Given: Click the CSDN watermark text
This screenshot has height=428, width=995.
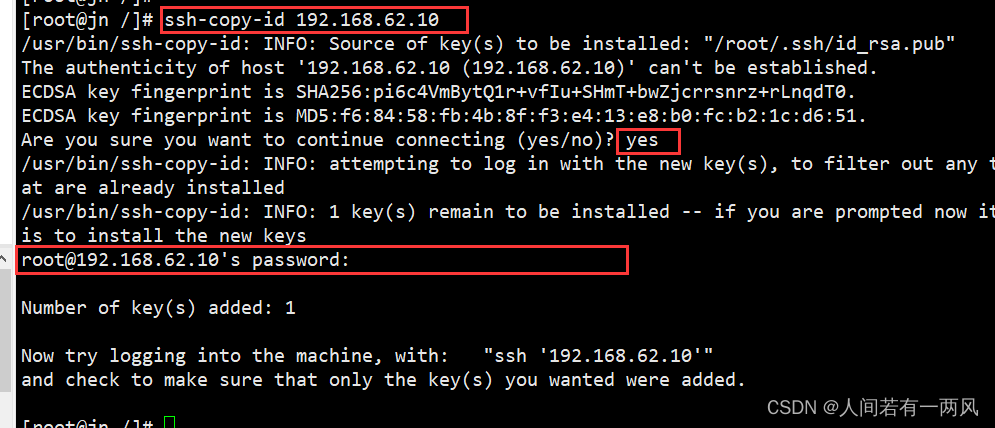Looking at the screenshot, I should click(873, 408).
